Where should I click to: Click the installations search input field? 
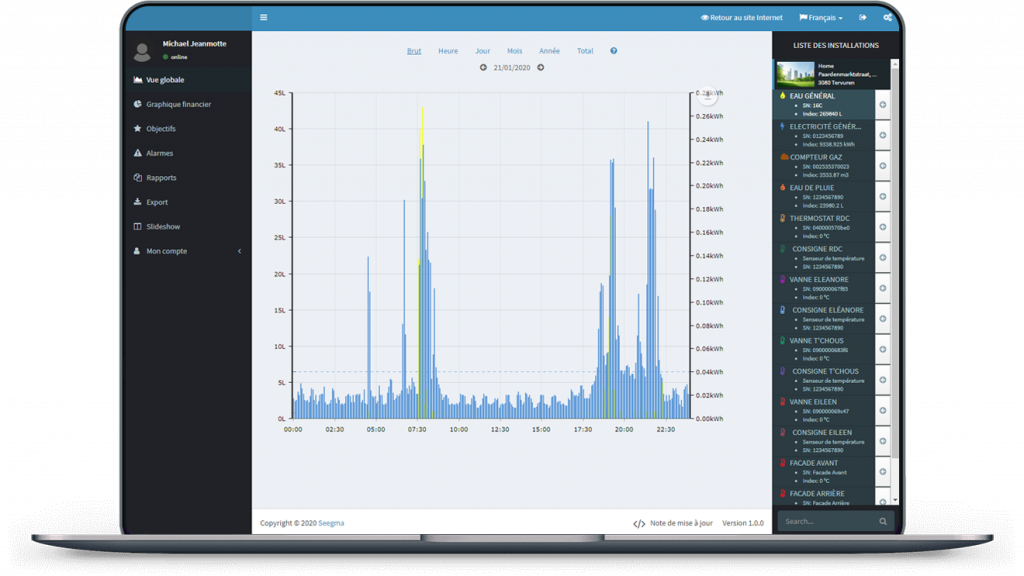click(825, 521)
